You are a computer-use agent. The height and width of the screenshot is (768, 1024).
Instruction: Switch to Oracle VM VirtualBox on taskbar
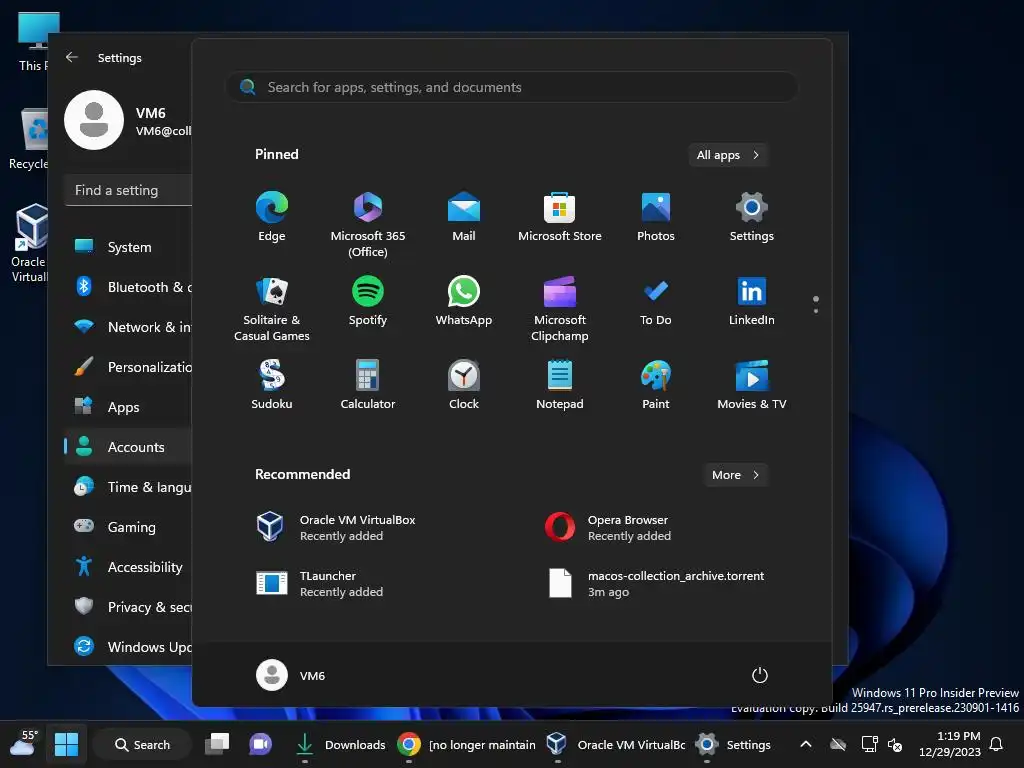click(x=615, y=744)
